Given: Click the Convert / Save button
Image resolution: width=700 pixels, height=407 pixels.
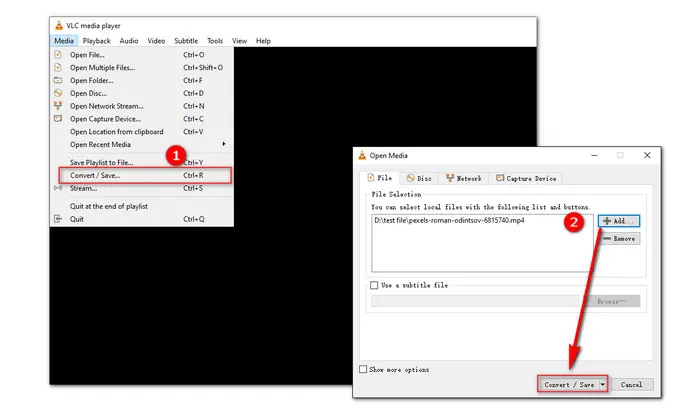Looking at the screenshot, I should (568, 384).
